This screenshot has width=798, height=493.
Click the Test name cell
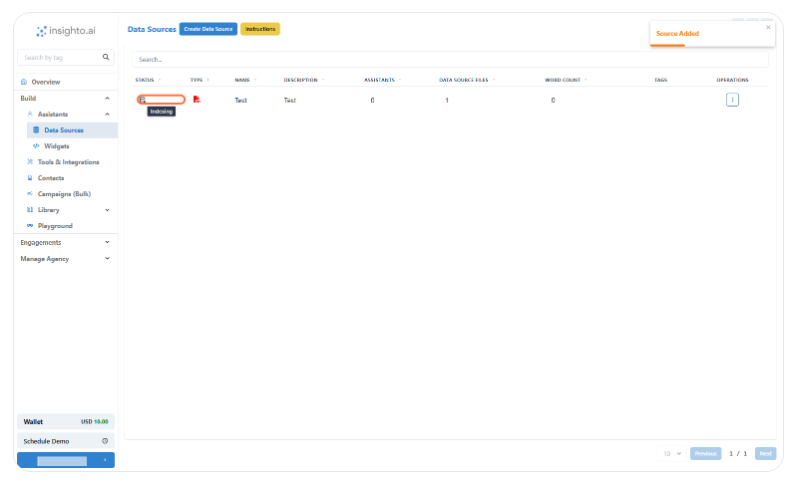point(241,100)
